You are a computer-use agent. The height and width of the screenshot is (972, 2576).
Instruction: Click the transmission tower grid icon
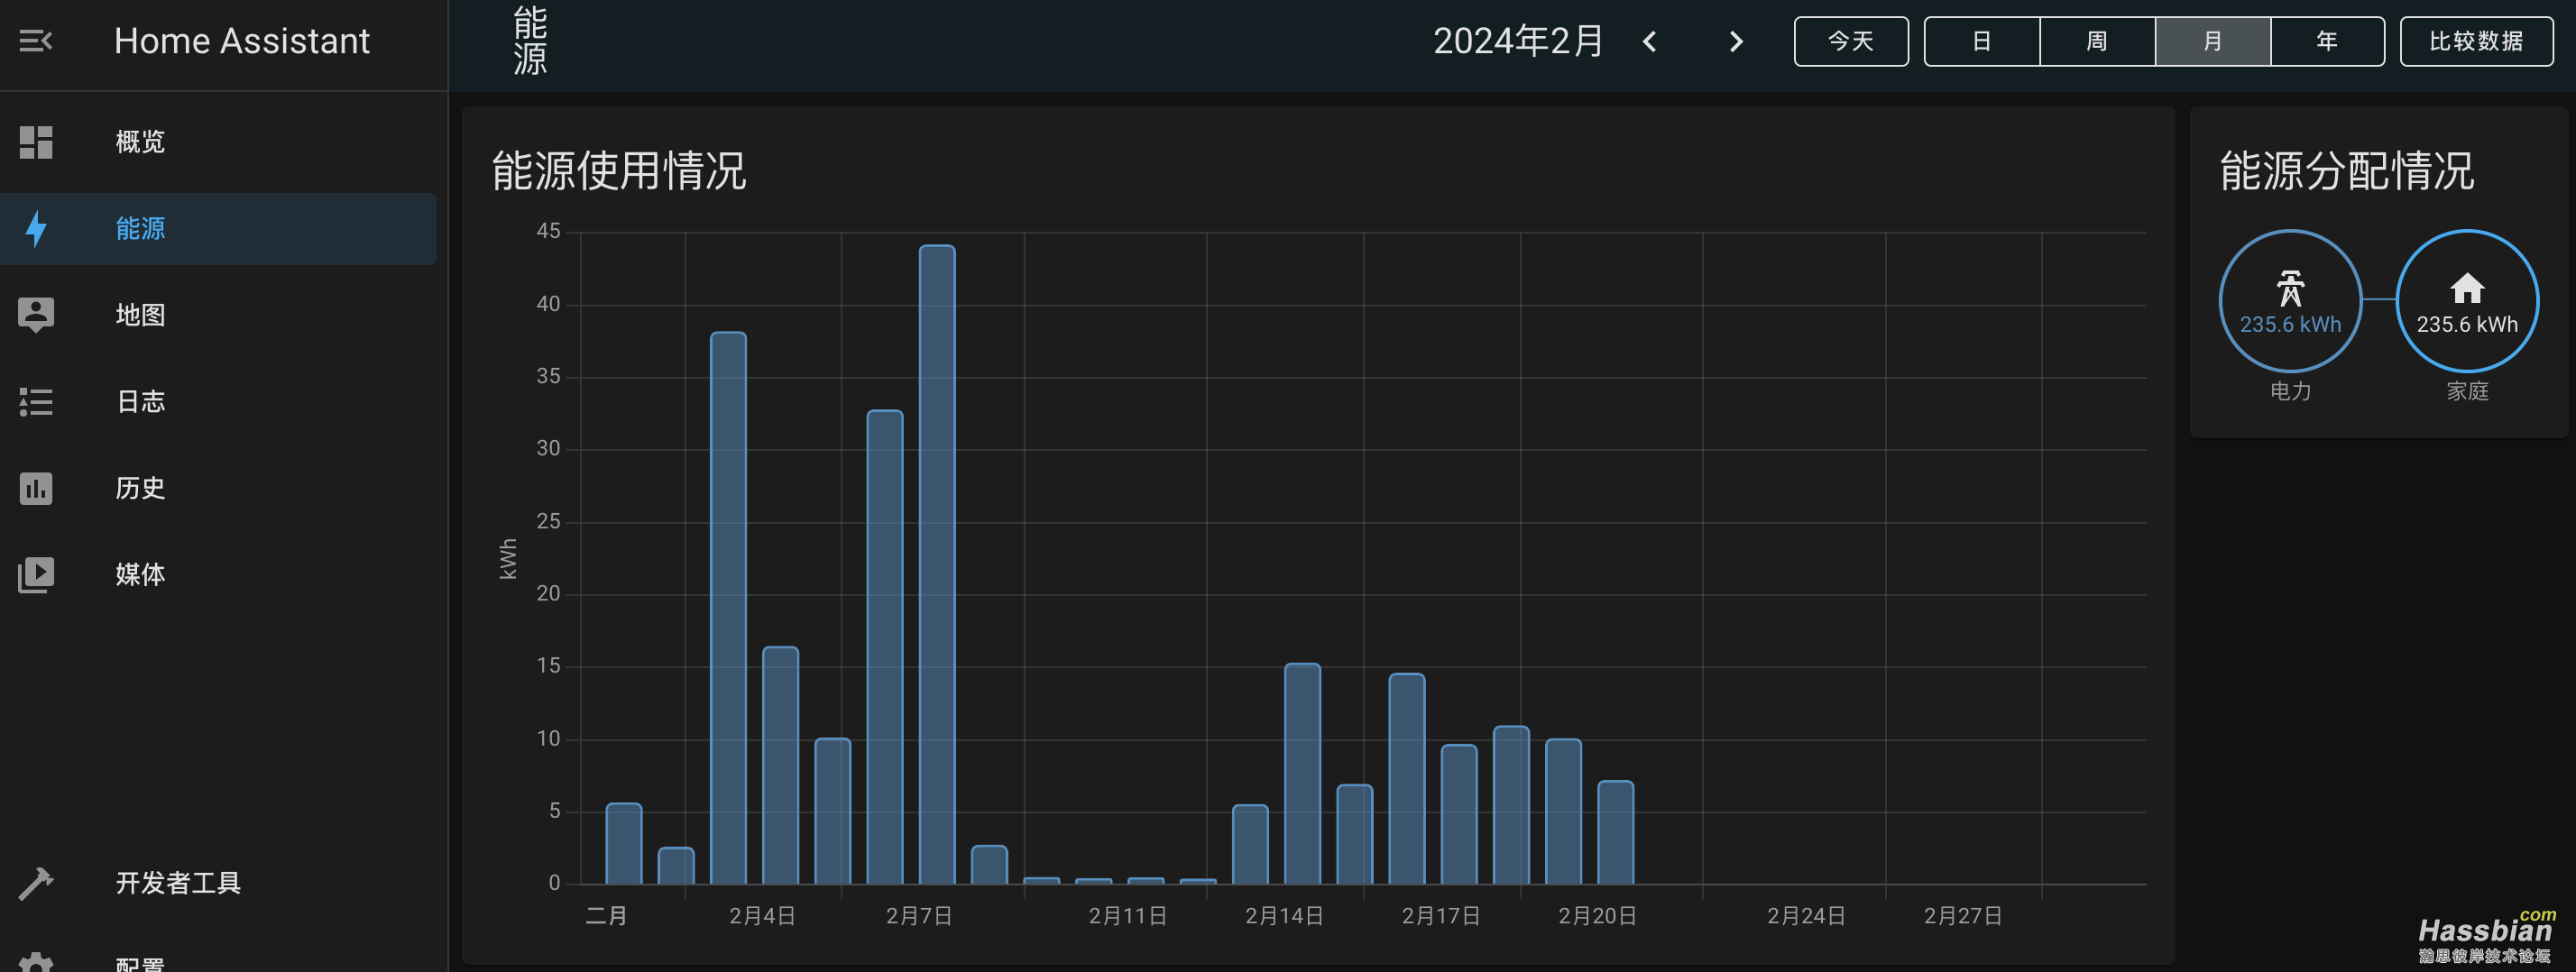click(x=2290, y=288)
